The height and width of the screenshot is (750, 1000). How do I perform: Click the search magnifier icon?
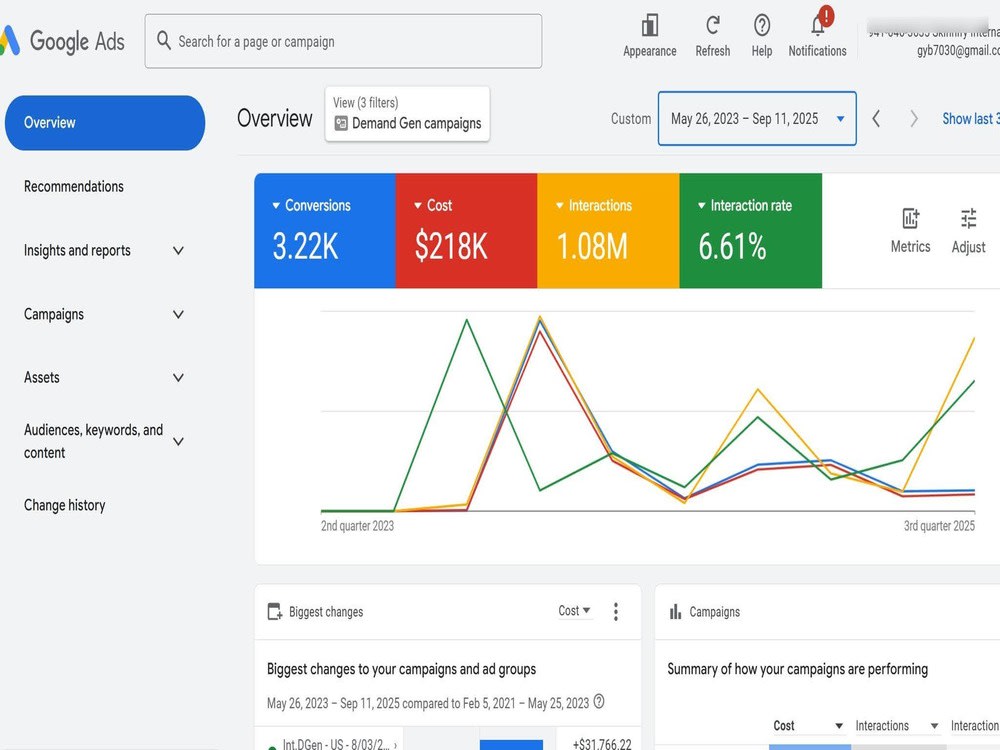164,40
